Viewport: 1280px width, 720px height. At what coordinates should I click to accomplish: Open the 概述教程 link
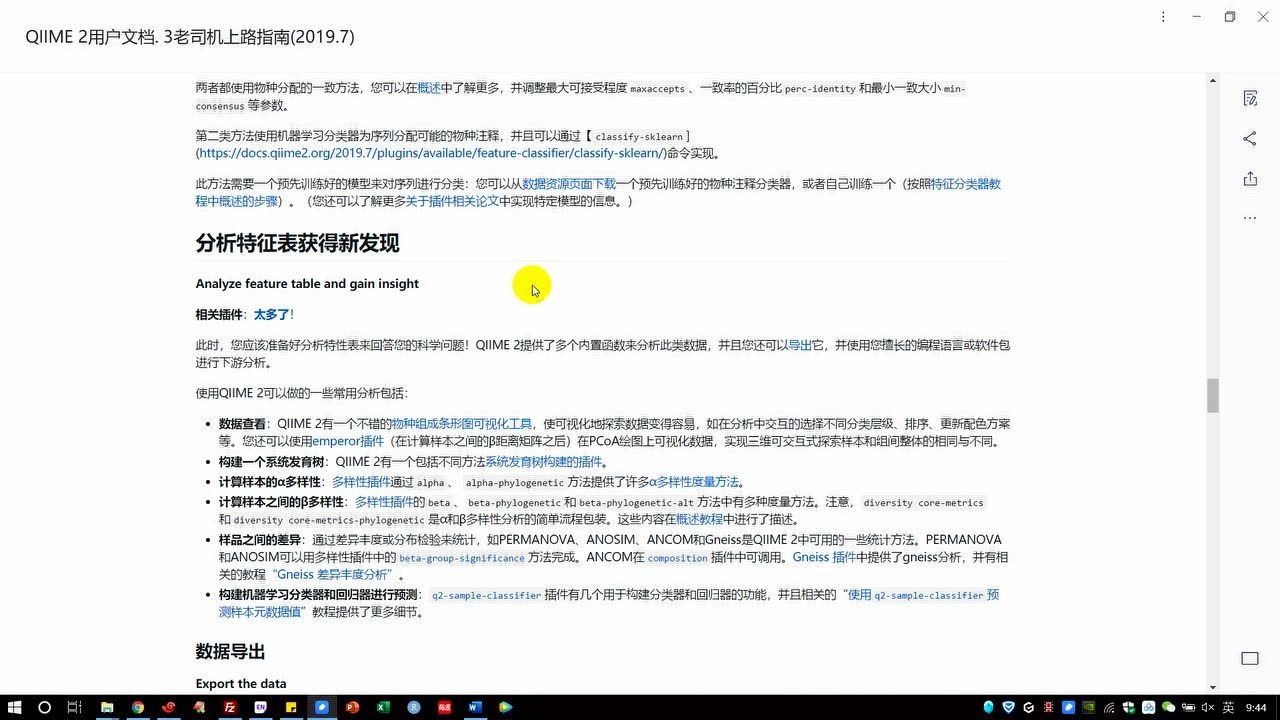(x=699, y=519)
